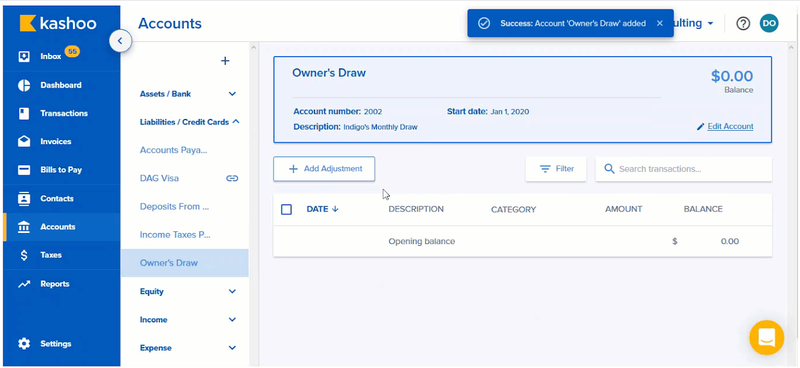The height and width of the screenshot is (368, 800).
Task: Open help with the question mark icon
Action: pos(743,23)
